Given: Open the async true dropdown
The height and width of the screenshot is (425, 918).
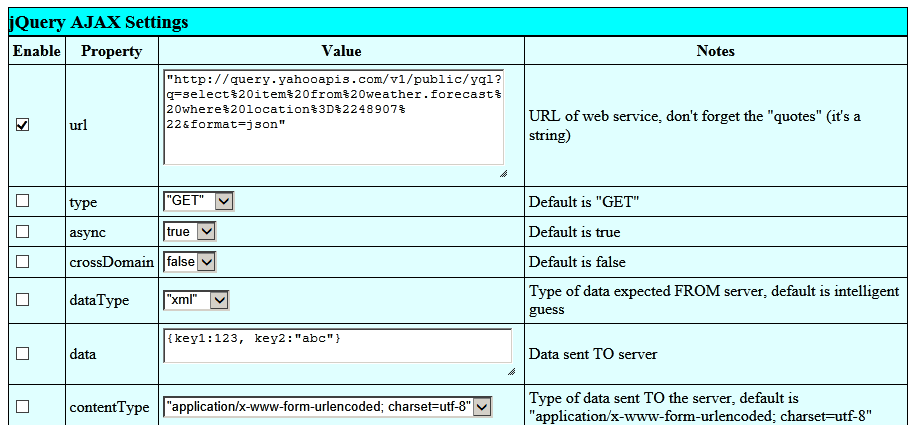Looking at the screenshot, I should pyautogui.click(x=190, y=231).
